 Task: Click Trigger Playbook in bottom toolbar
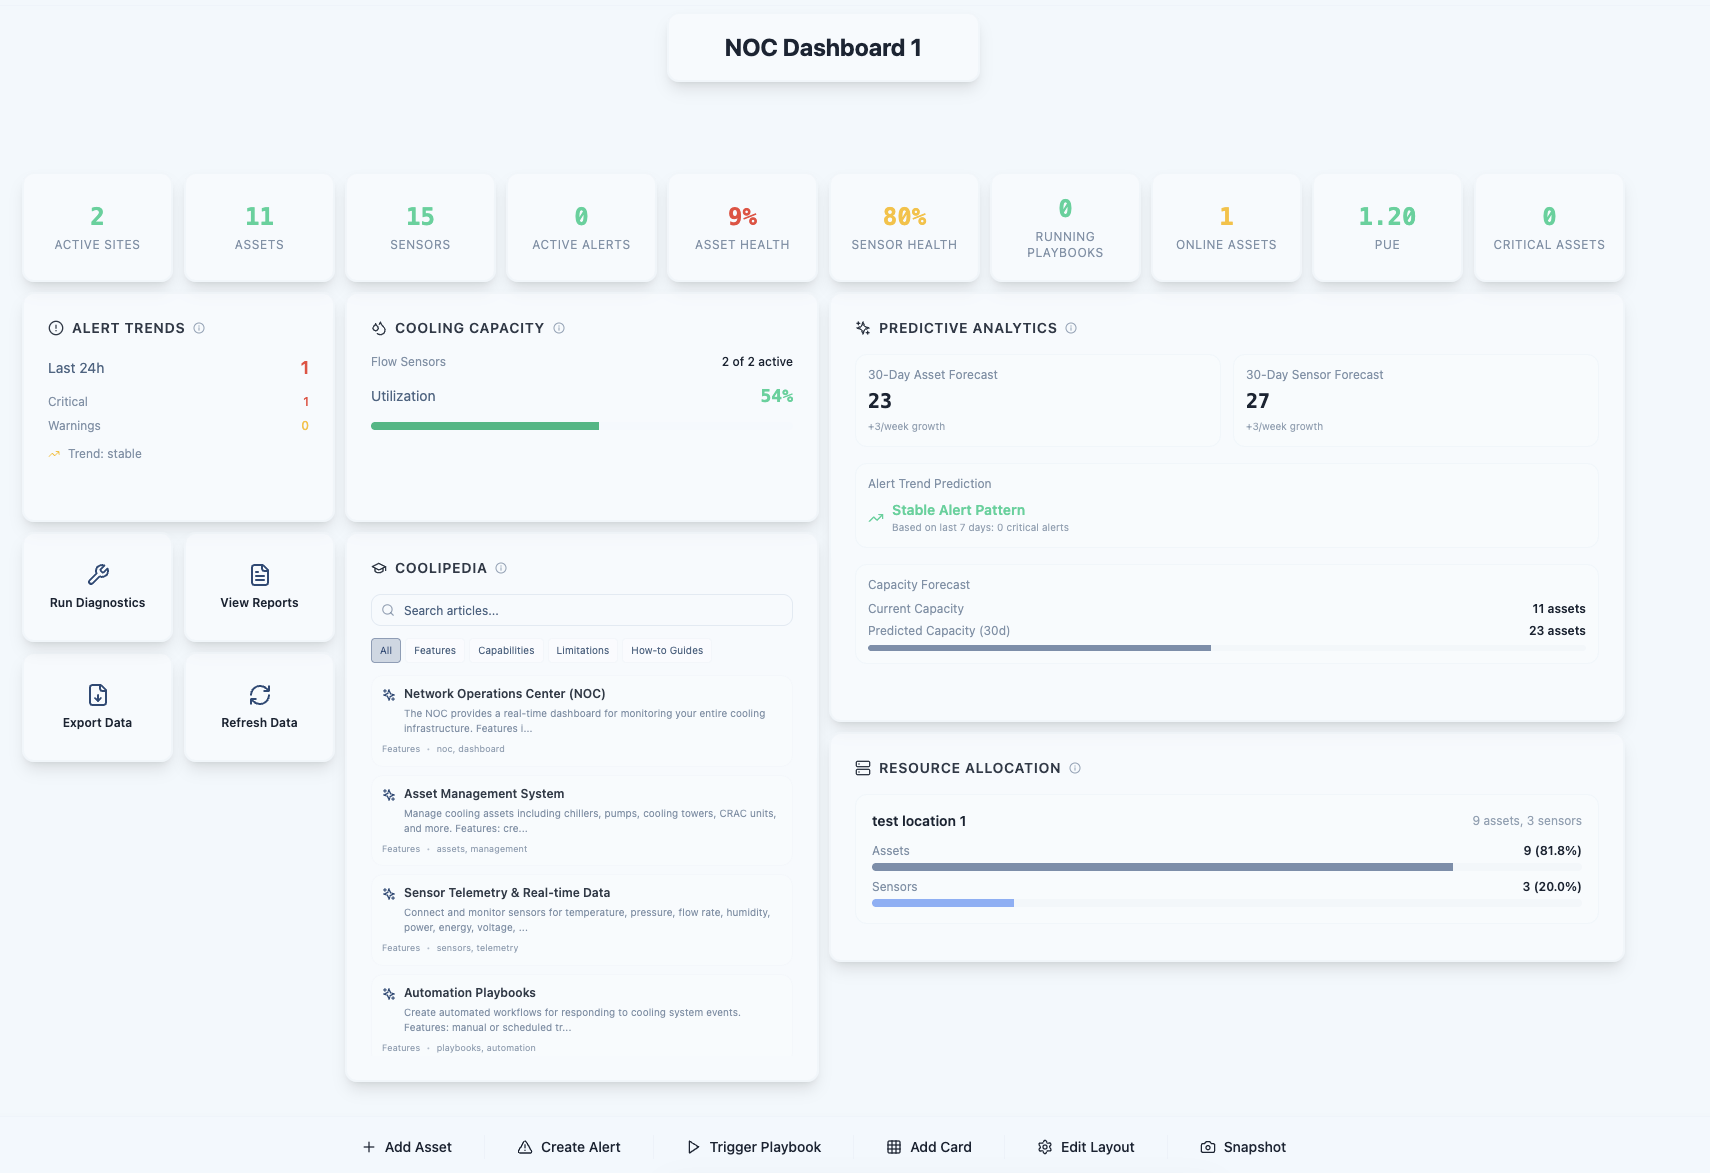pos(754,1147)
